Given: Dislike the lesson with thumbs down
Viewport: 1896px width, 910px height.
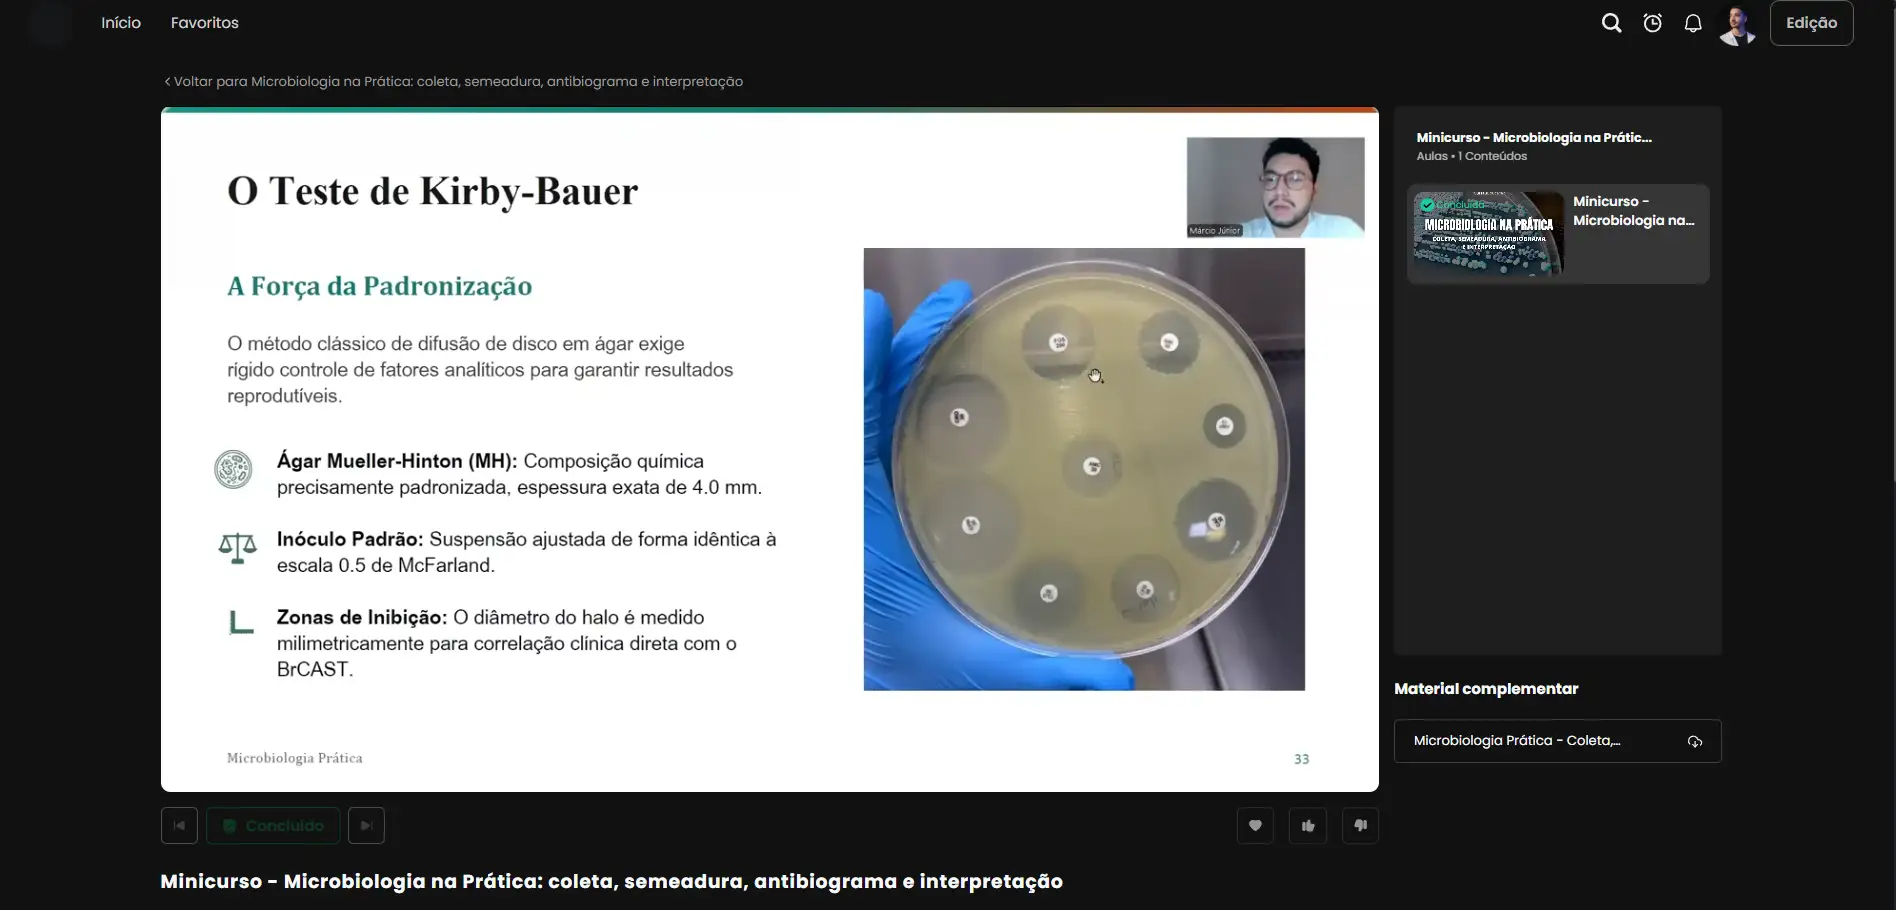Looking at the screenshot, I should (1360, 825).
